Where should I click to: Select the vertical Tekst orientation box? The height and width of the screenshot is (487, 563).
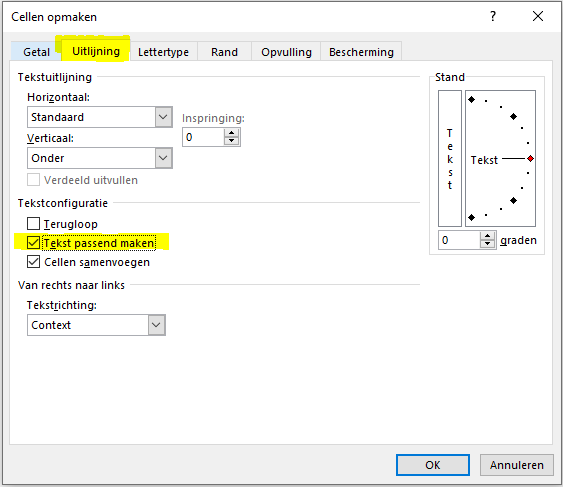click(x=450, y=158)
